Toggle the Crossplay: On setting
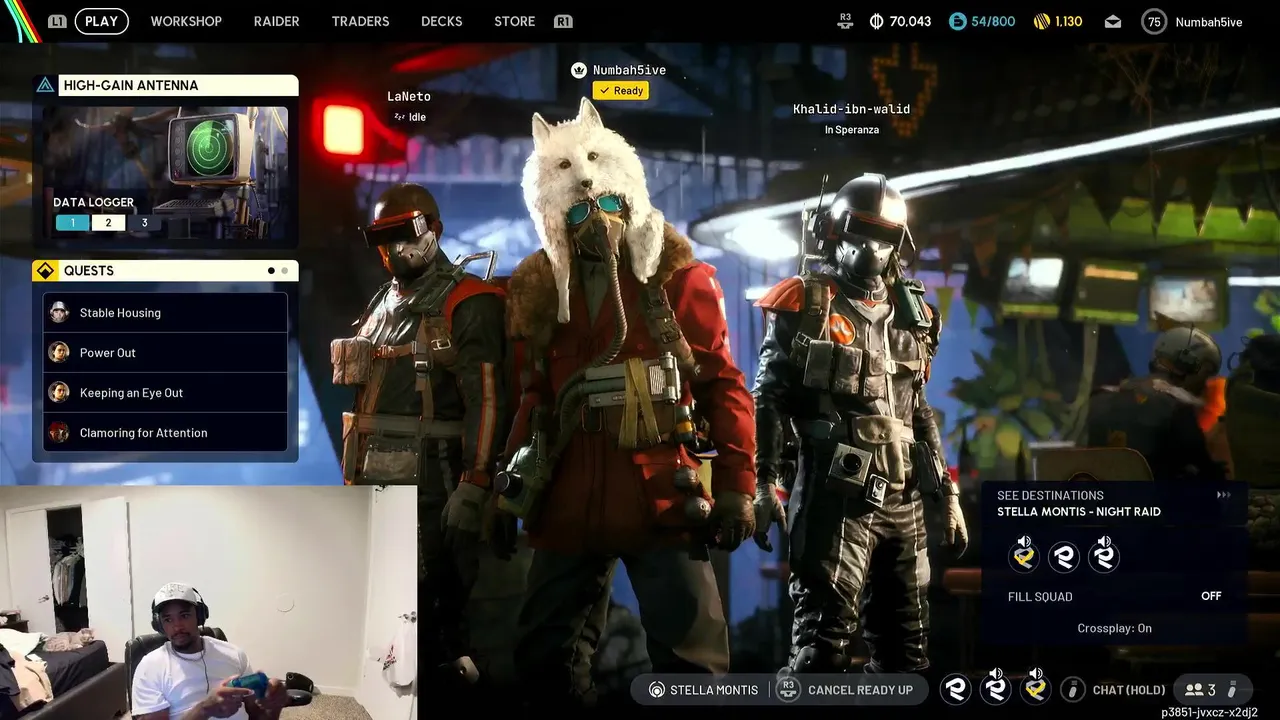 [x=1114, y=628]
